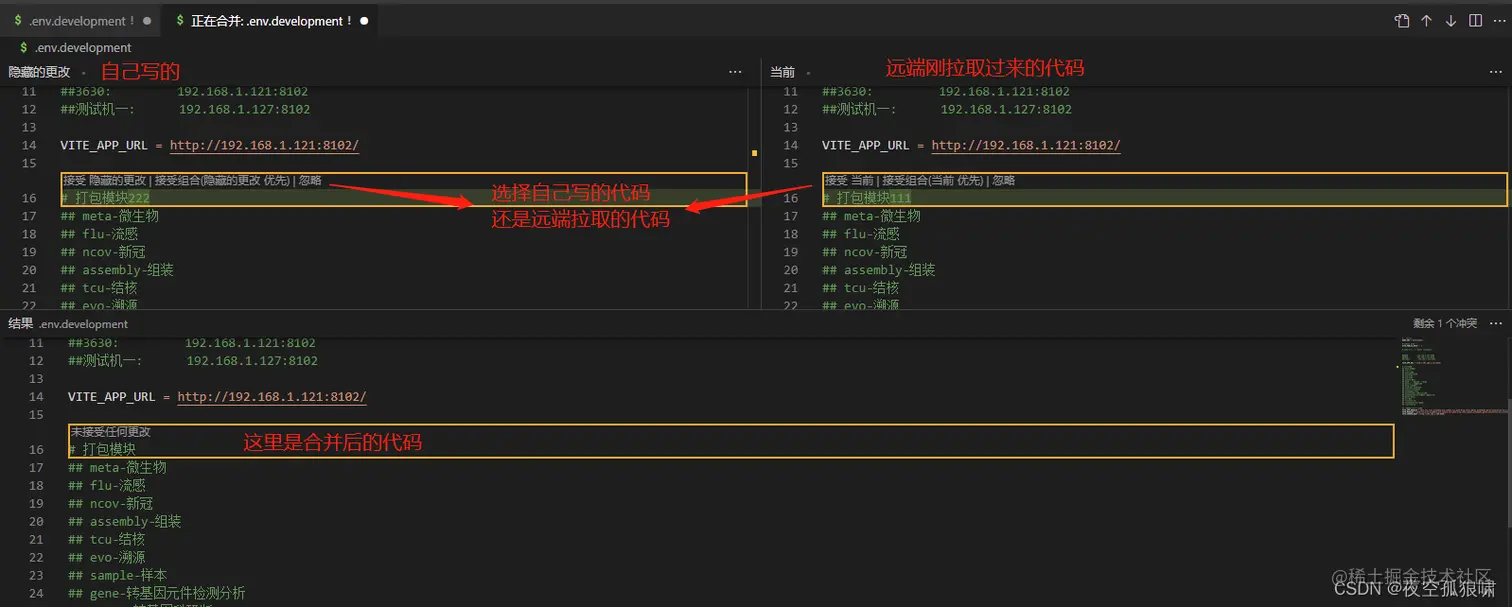This screenshot has width=1512, height=607.
Task: Click '##测试机一:' line in the result pane
Action: tap(193, 361)
